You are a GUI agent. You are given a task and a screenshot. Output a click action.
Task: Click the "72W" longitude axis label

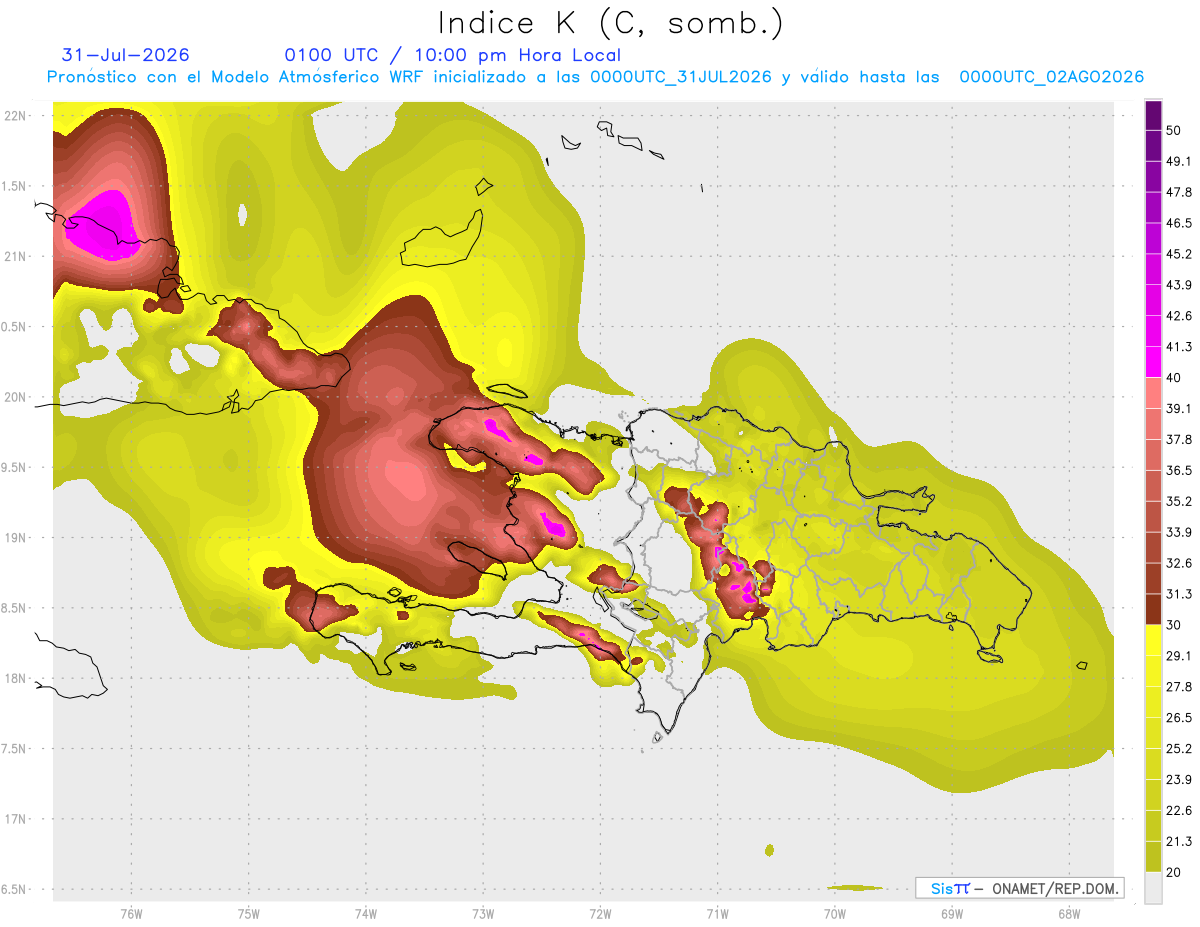click(600, 913)
